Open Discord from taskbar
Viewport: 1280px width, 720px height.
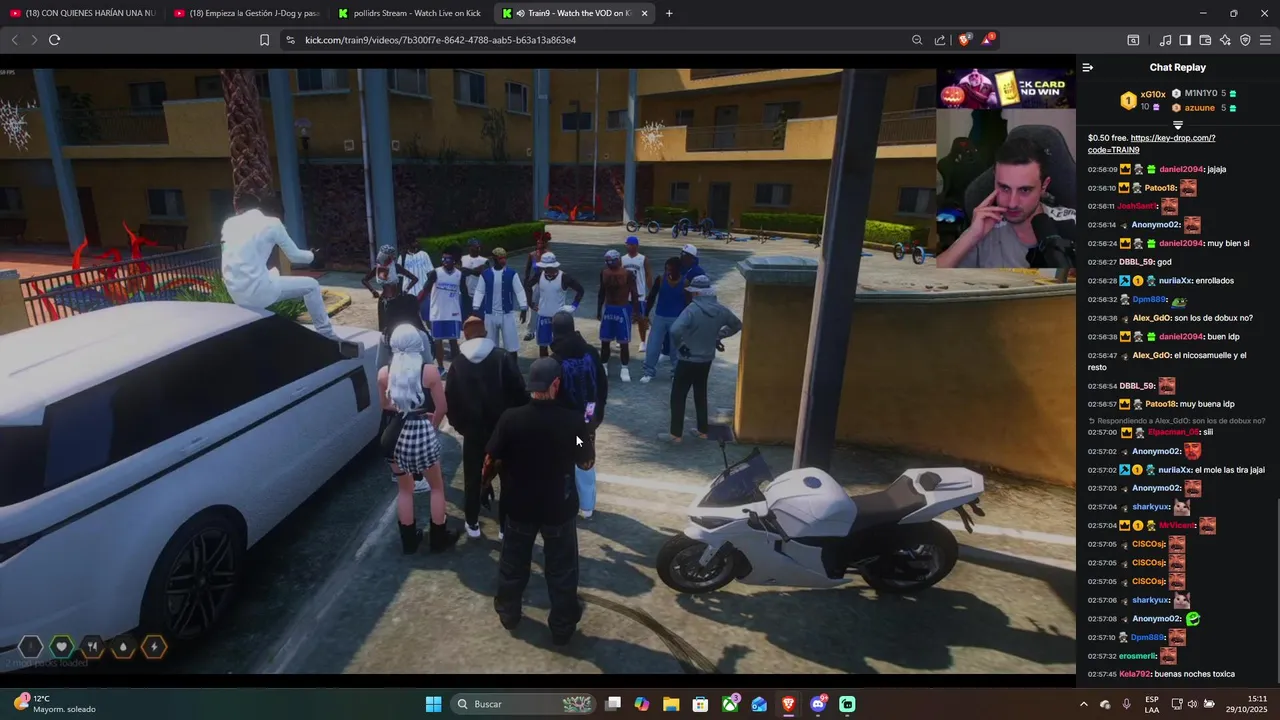pyautogui.click(x=818, y=704)
